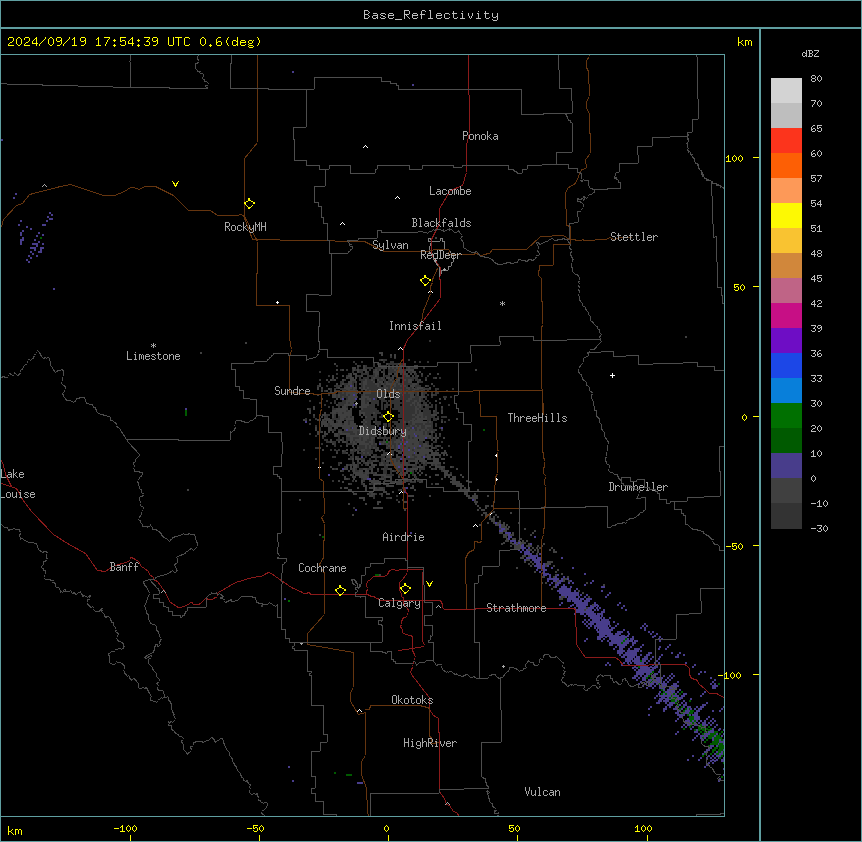The height and width of the screenshot is (842, 862).
Task: Click the HighRiver label
Action: (x=430, y=743)
